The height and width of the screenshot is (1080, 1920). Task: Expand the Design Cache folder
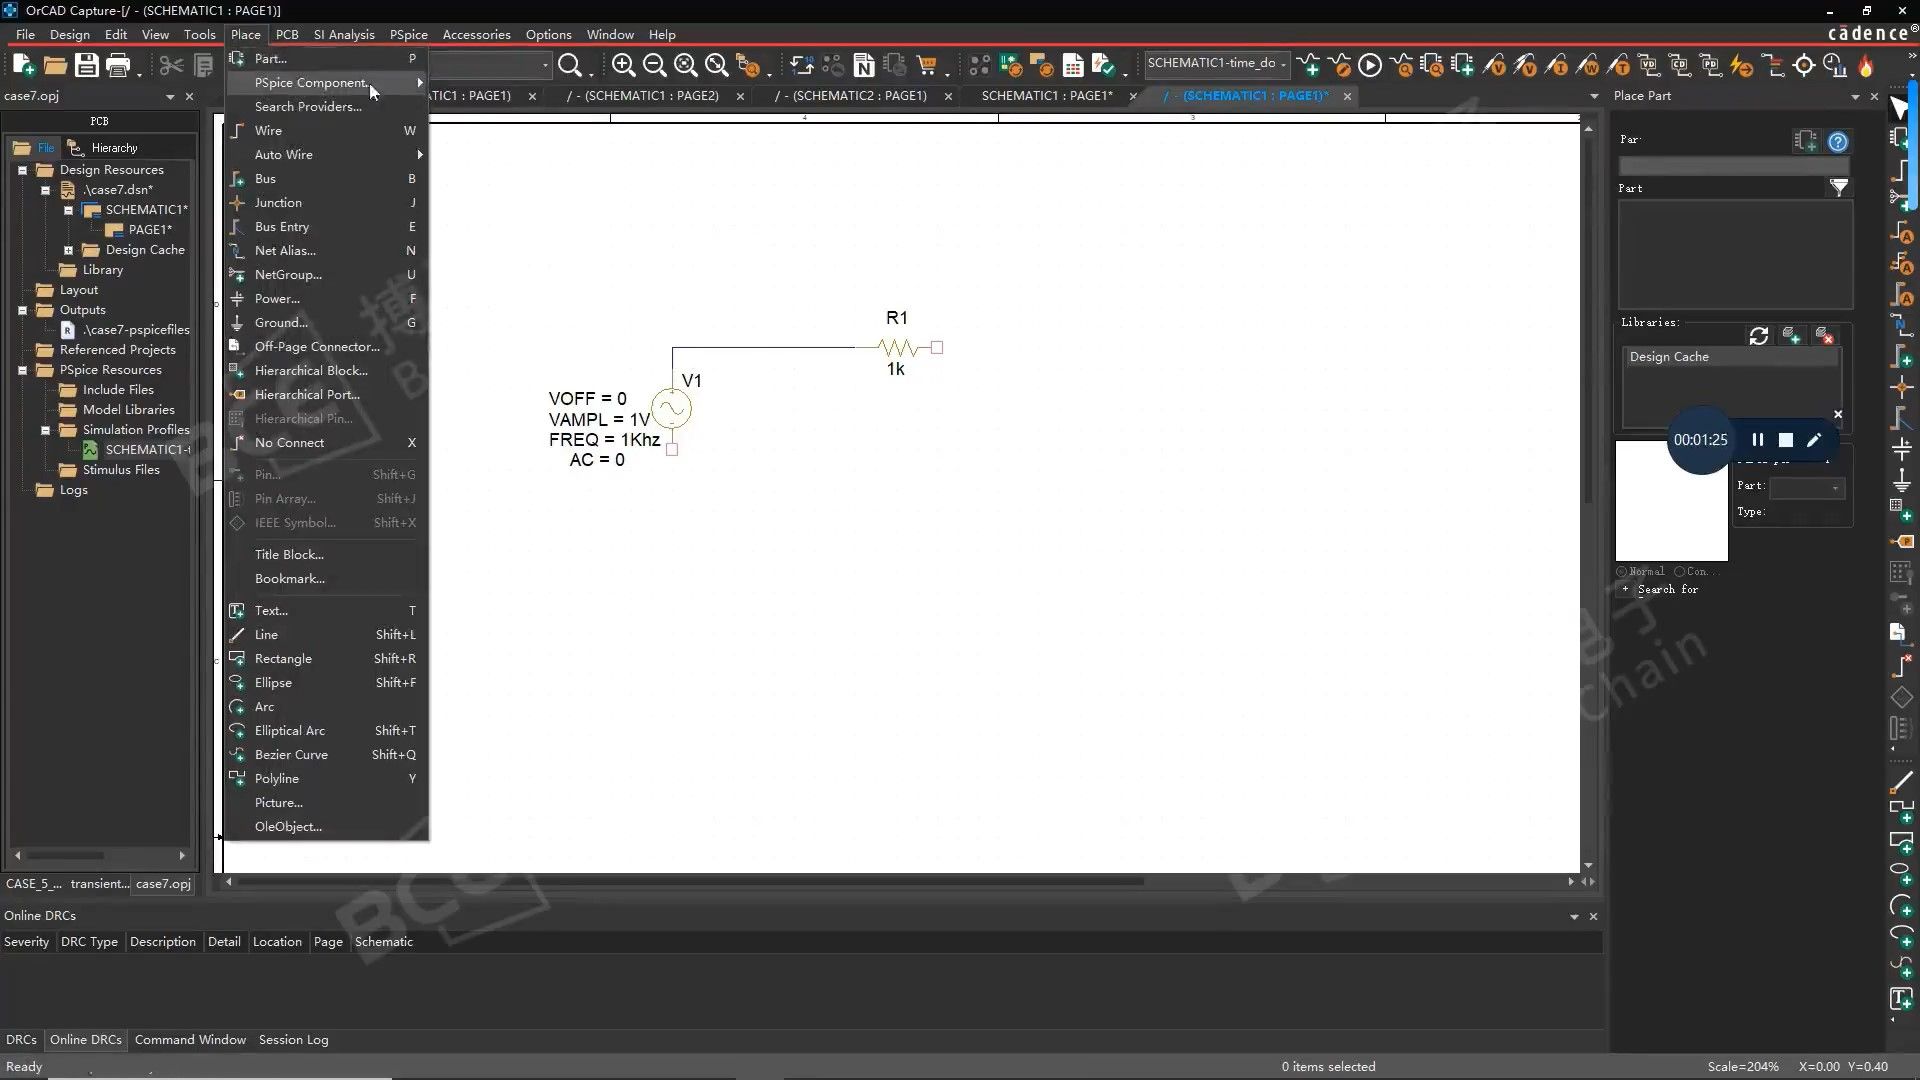click(x=68, y=250)
